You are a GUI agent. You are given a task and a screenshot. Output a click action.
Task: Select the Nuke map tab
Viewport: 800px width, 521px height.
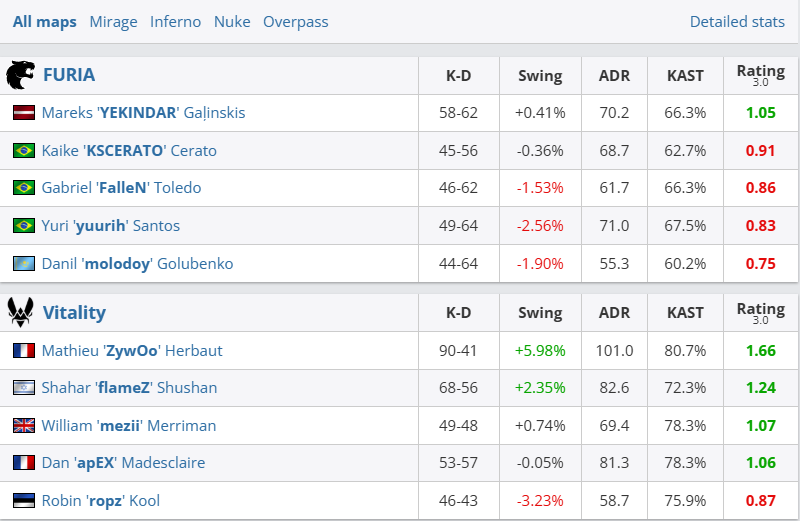coord(232,21)
